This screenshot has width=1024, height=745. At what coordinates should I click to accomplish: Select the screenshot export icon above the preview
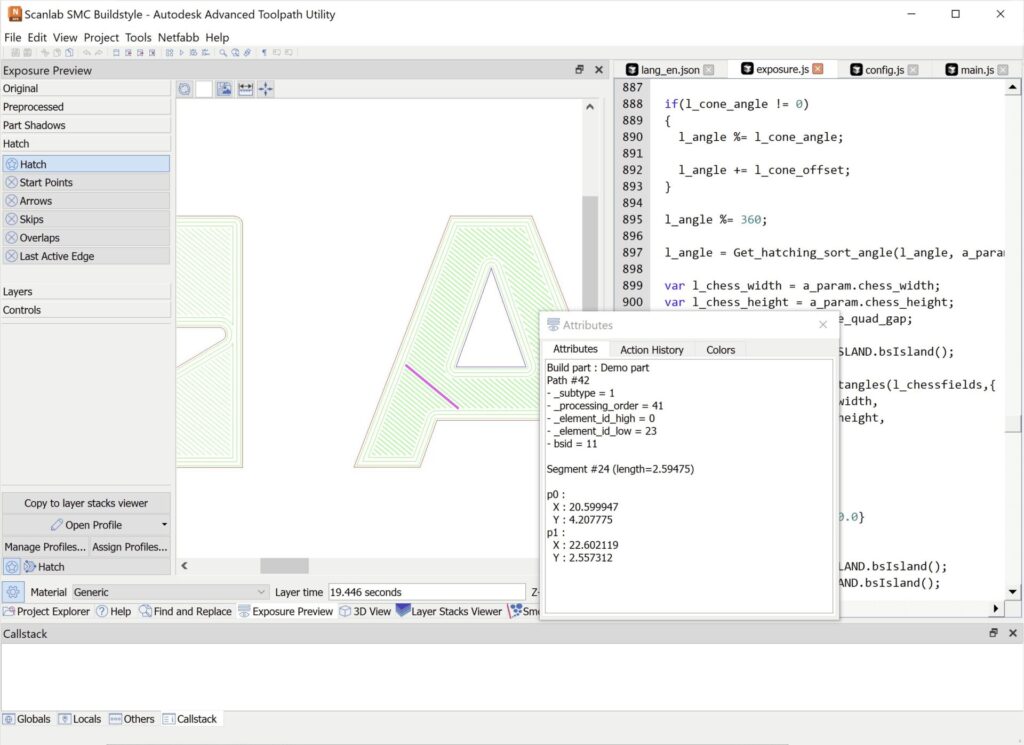[x=224, y=89]
